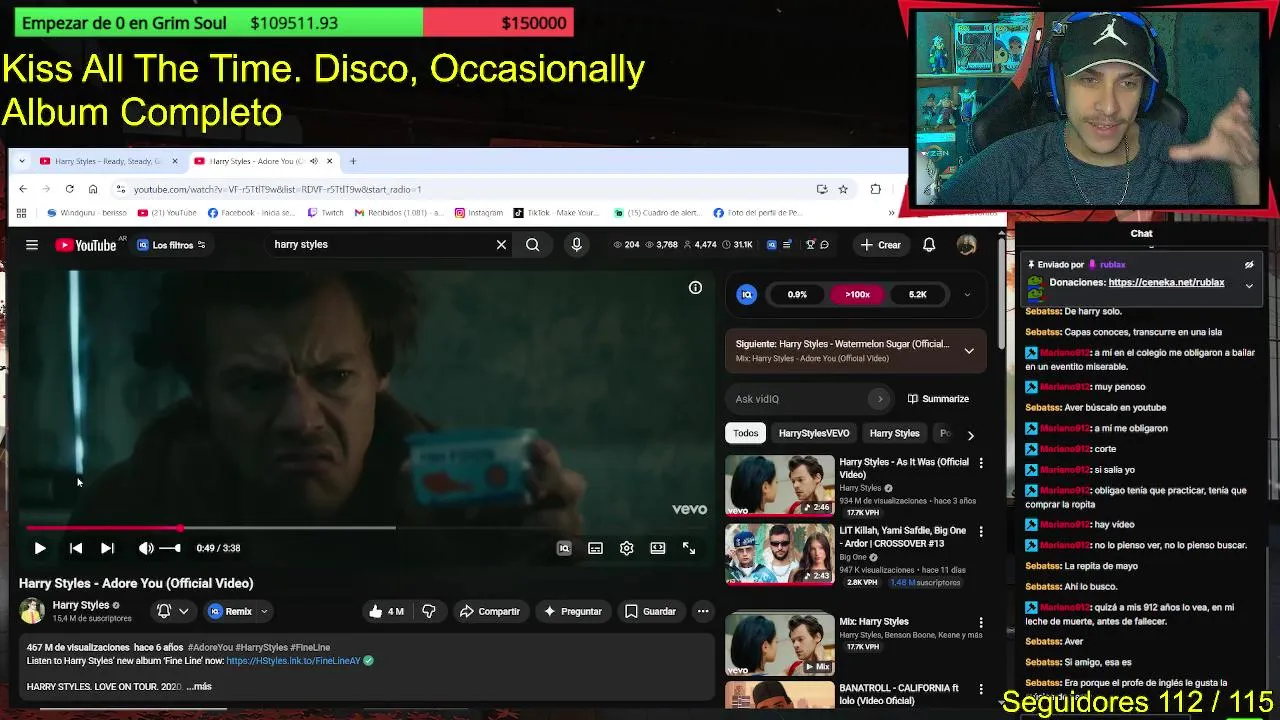Select the Todos filter chip
The image size is (1280, 720).
pos(745,433)
